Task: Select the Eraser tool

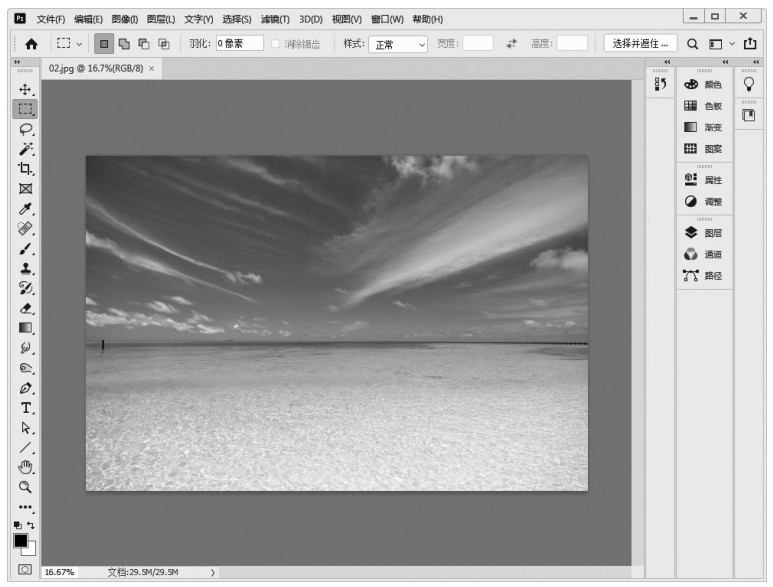Action: click(x=25, y=308)
